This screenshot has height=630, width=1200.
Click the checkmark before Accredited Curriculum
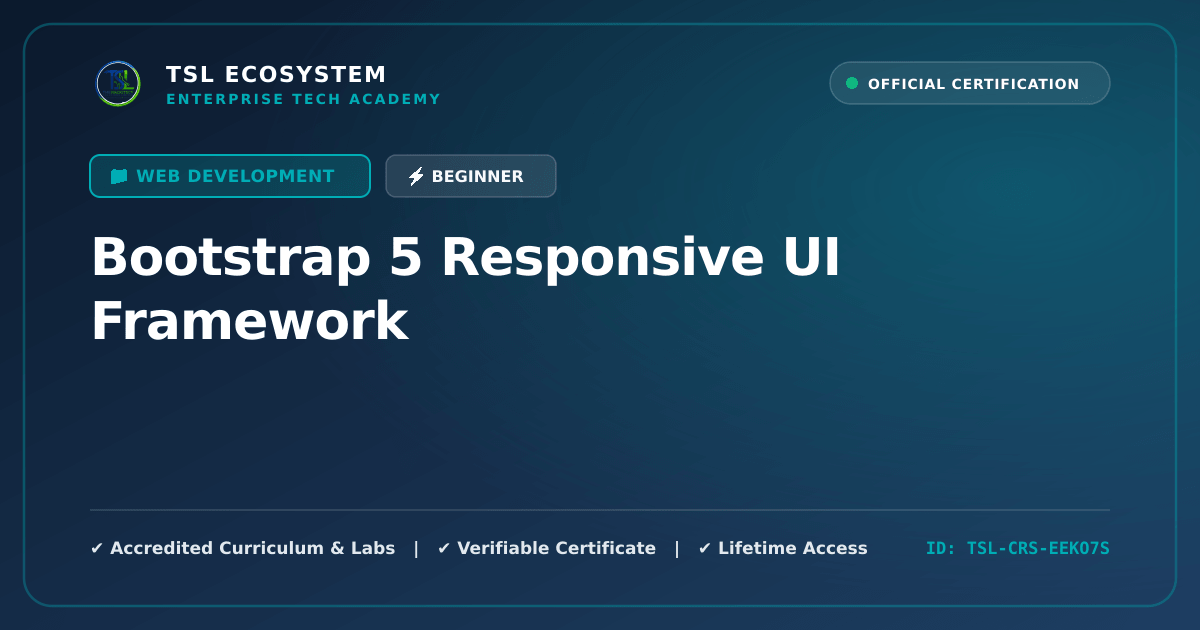pyautogui.click(x=97, y=548)
